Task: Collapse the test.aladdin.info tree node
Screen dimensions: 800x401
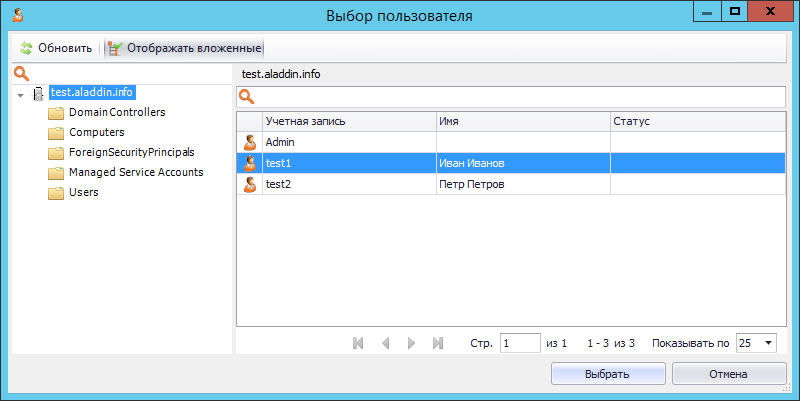Action: pyautogui.click(x=20, y=95)
